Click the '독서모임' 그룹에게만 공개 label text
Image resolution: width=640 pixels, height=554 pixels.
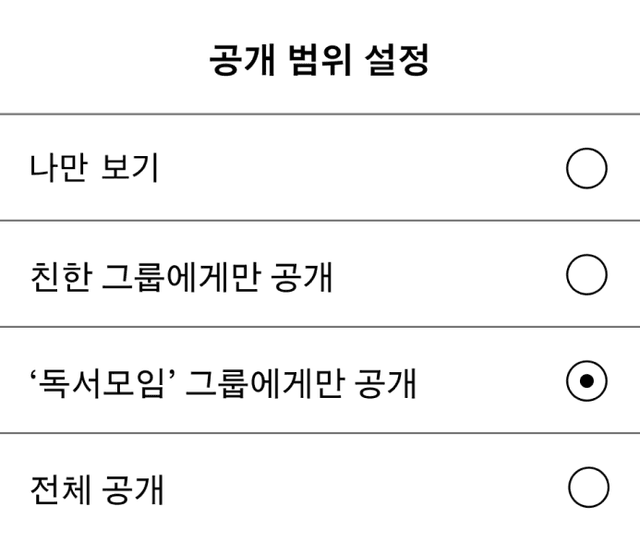pos(223,383)
